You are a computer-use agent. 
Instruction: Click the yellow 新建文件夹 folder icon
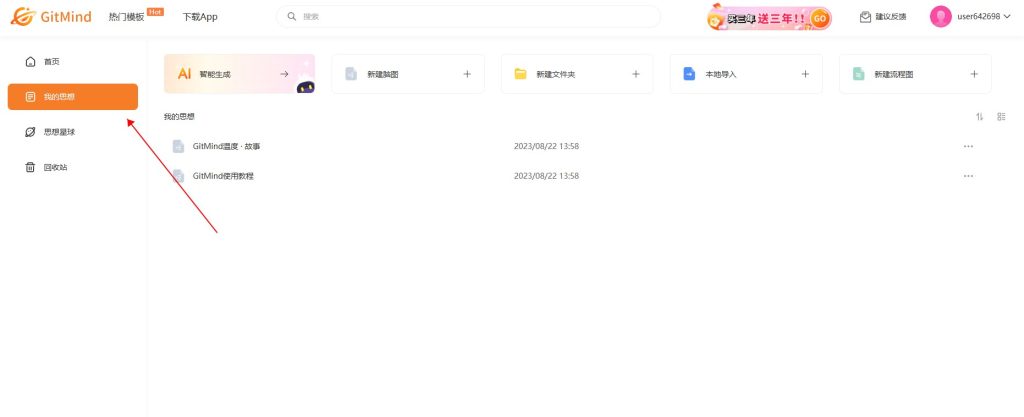click(520, 74)
